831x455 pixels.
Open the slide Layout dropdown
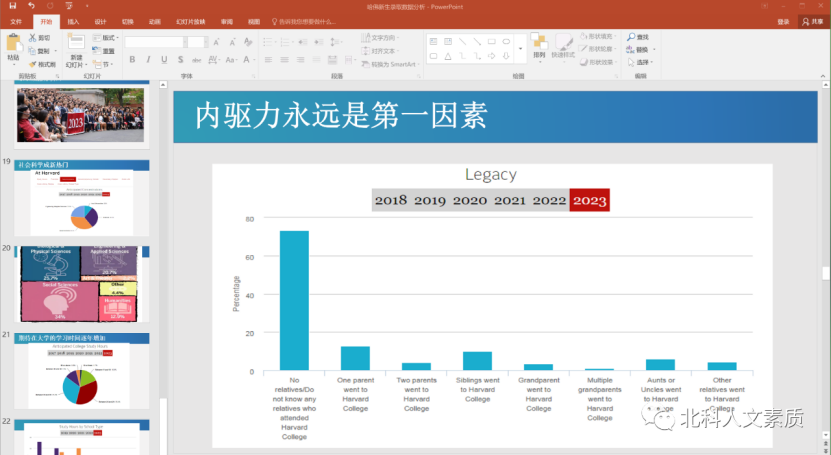108,38
